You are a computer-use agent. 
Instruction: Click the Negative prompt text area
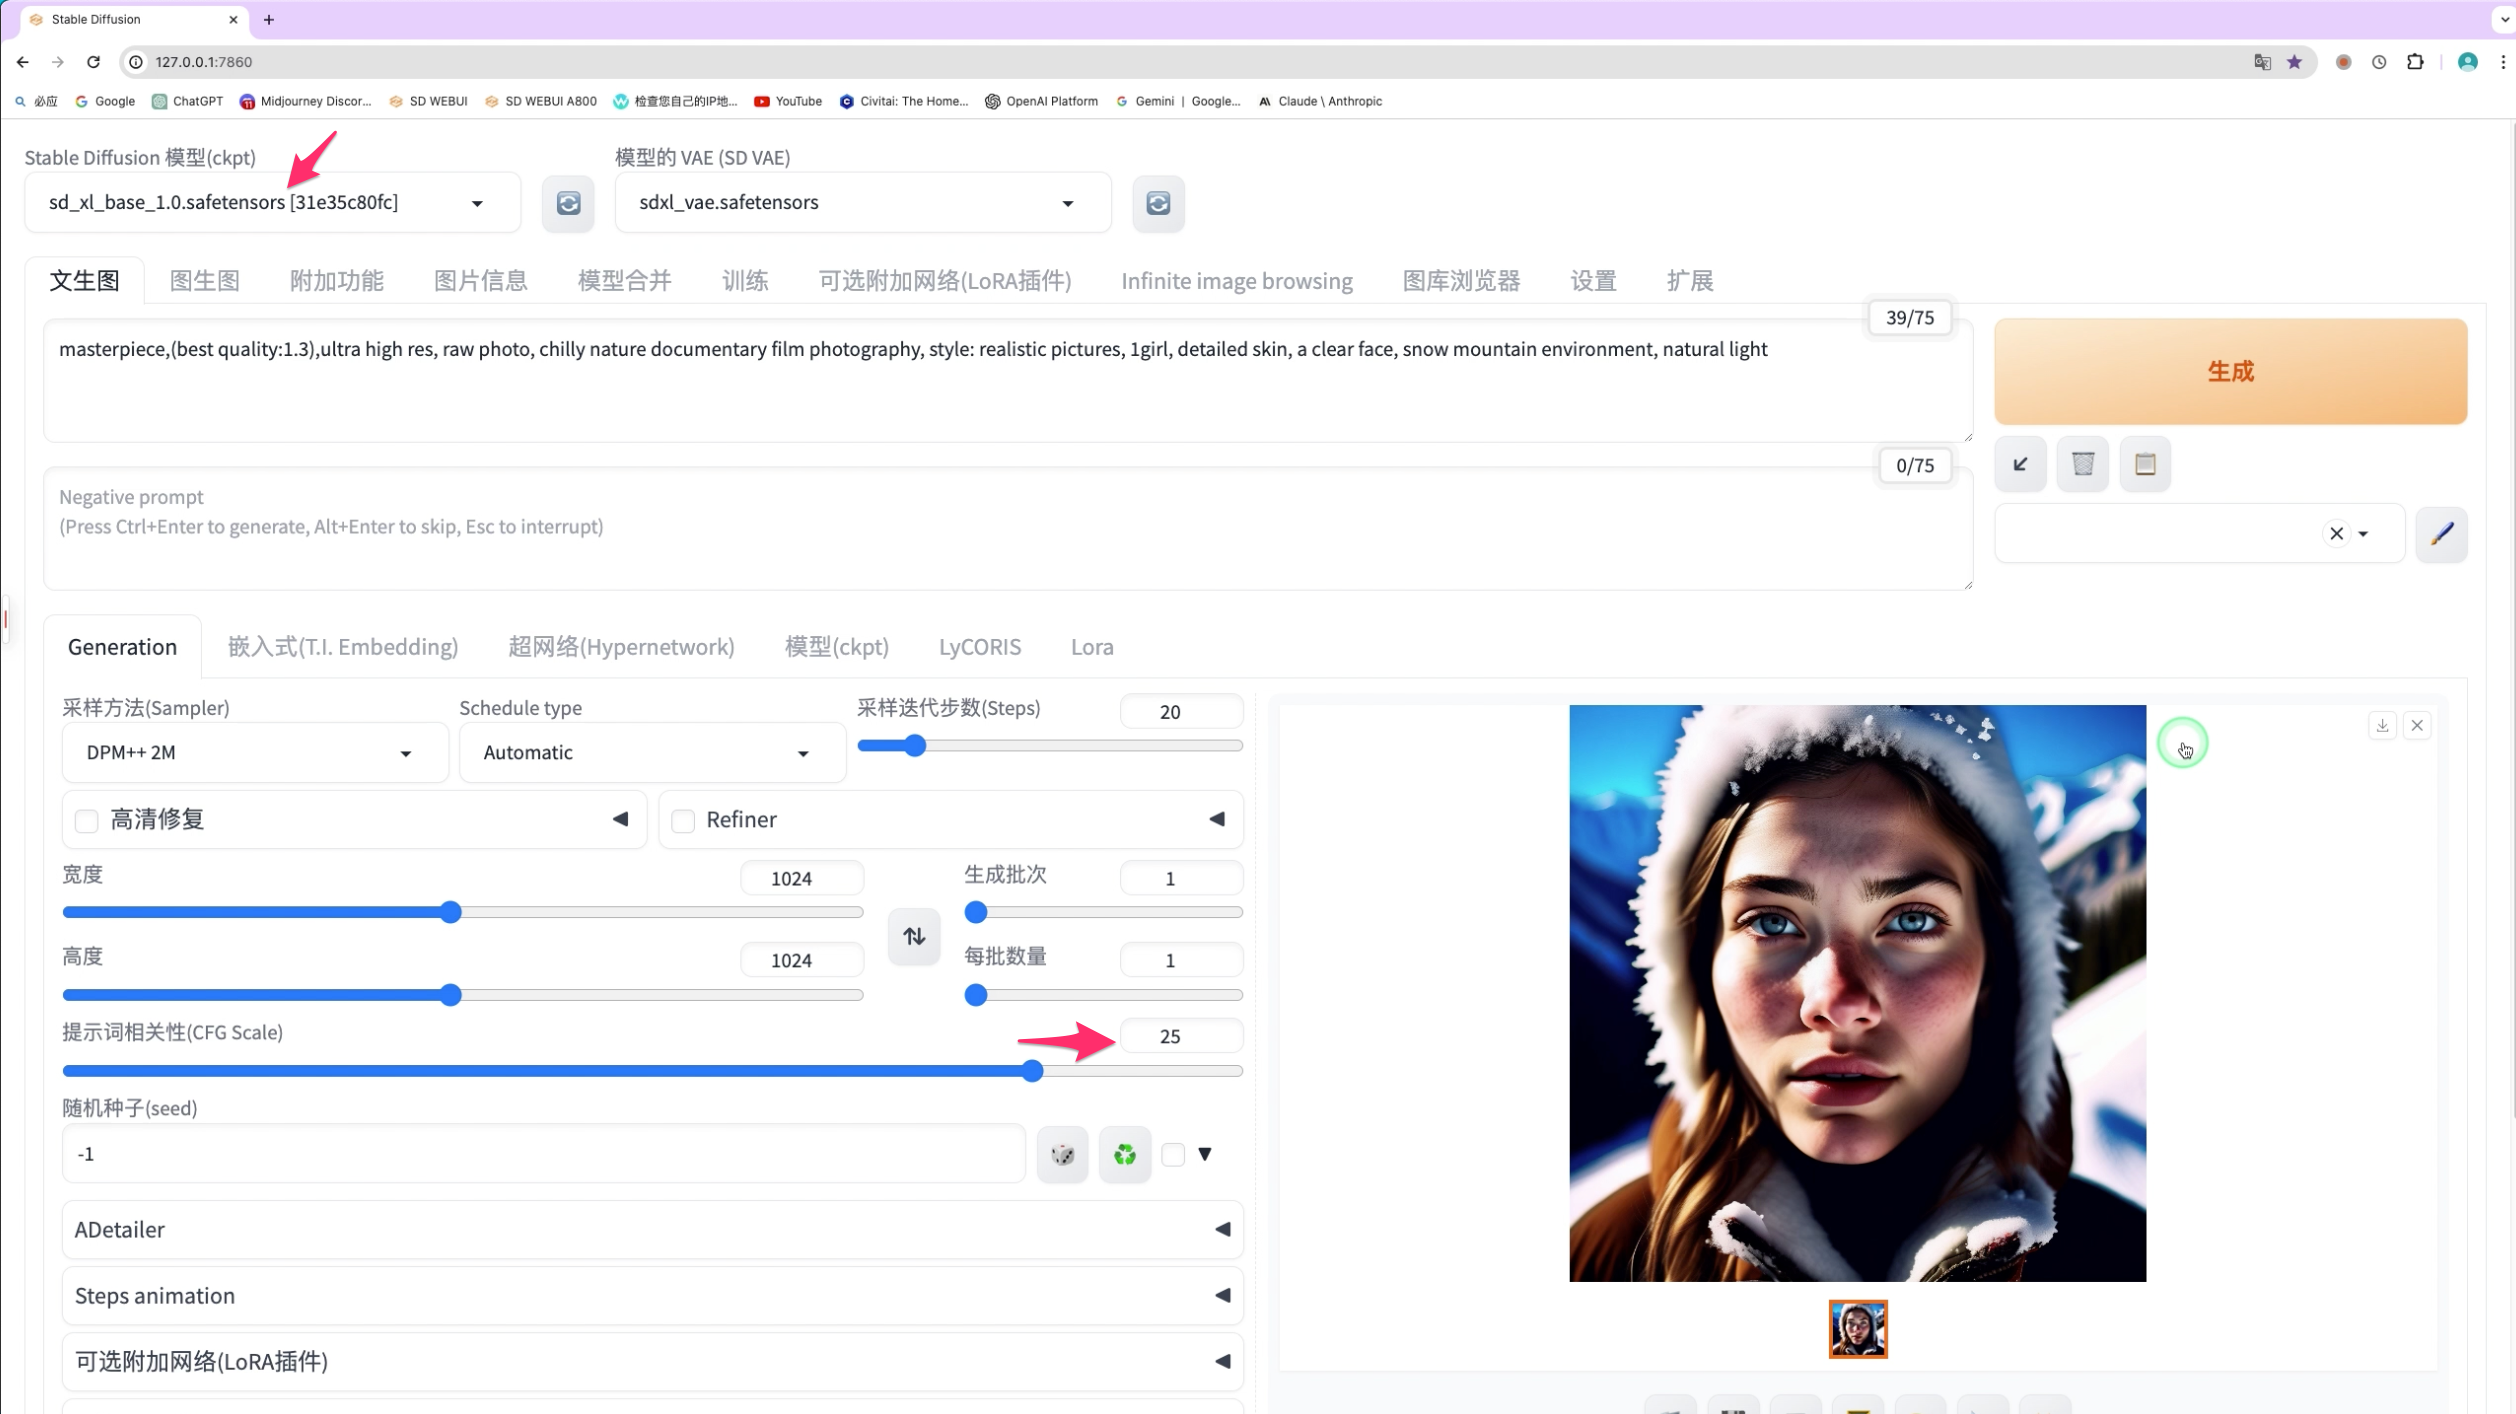click(x=1008, y=529)
